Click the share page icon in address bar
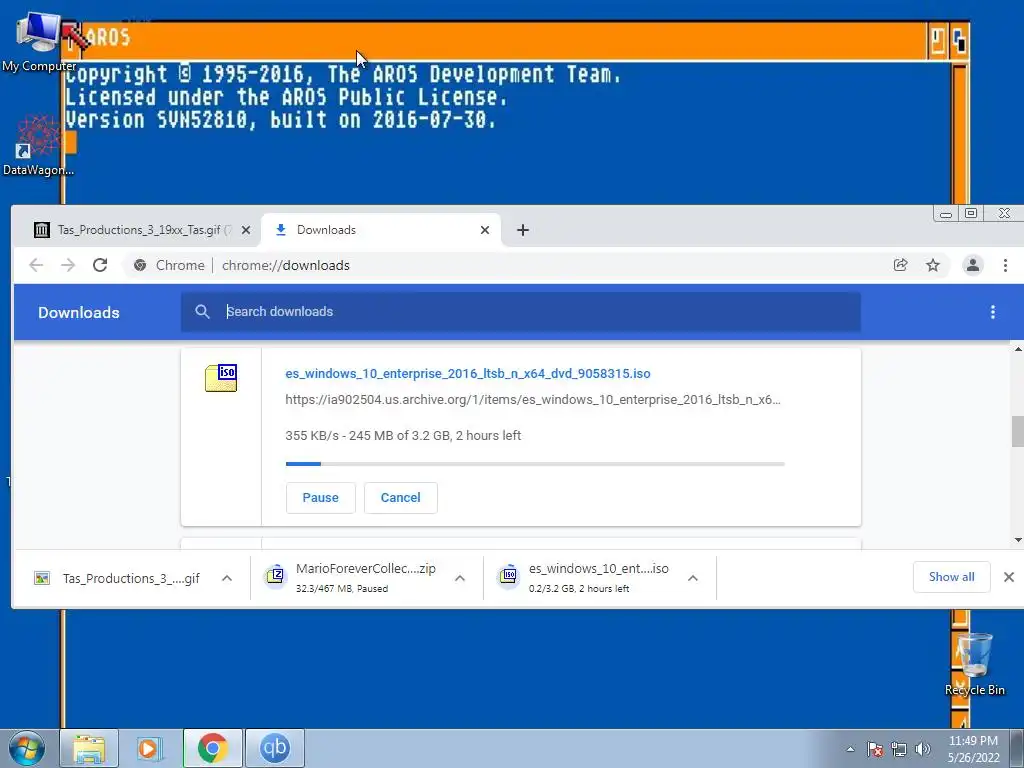This screenshot has width=1024, height=768. 901,265
